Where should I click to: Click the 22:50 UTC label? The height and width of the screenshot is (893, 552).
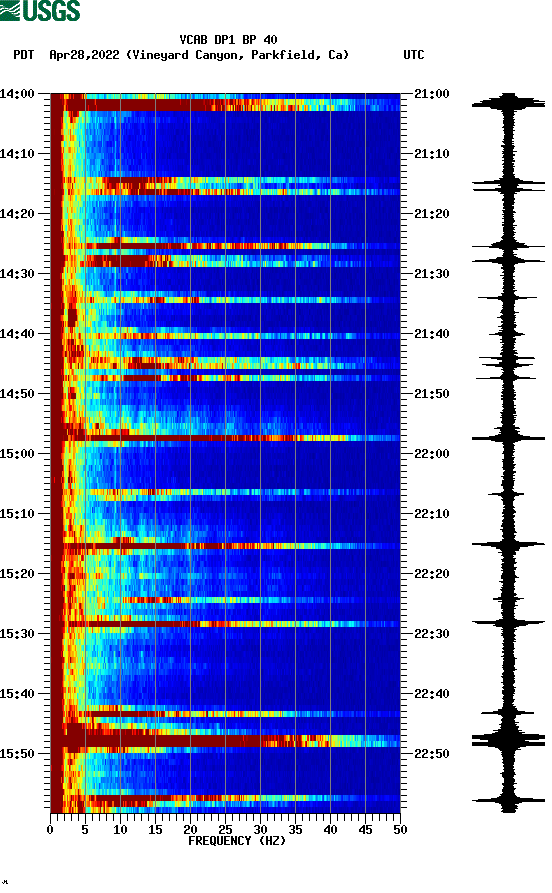(x=432, y=753)
